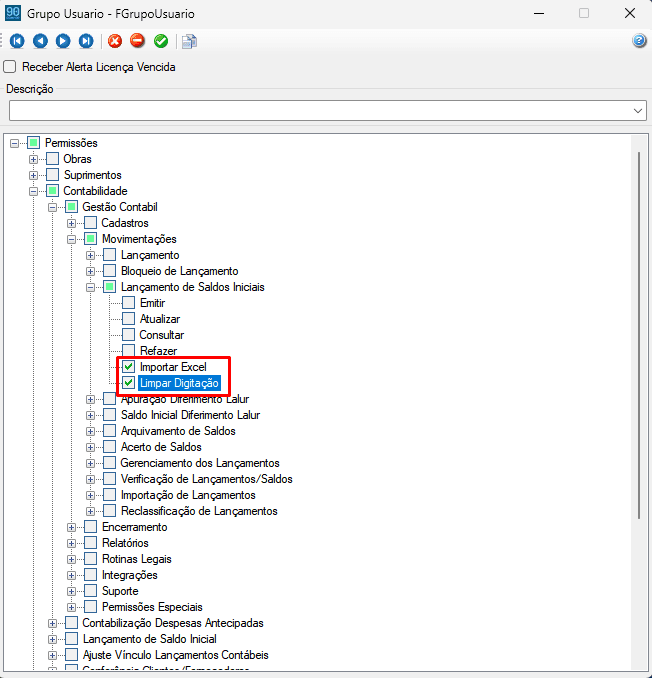Image resolution: width=652 pixels, height=678 pixels.
Task: Expand the Integrações node
Action: click(71, 575)
